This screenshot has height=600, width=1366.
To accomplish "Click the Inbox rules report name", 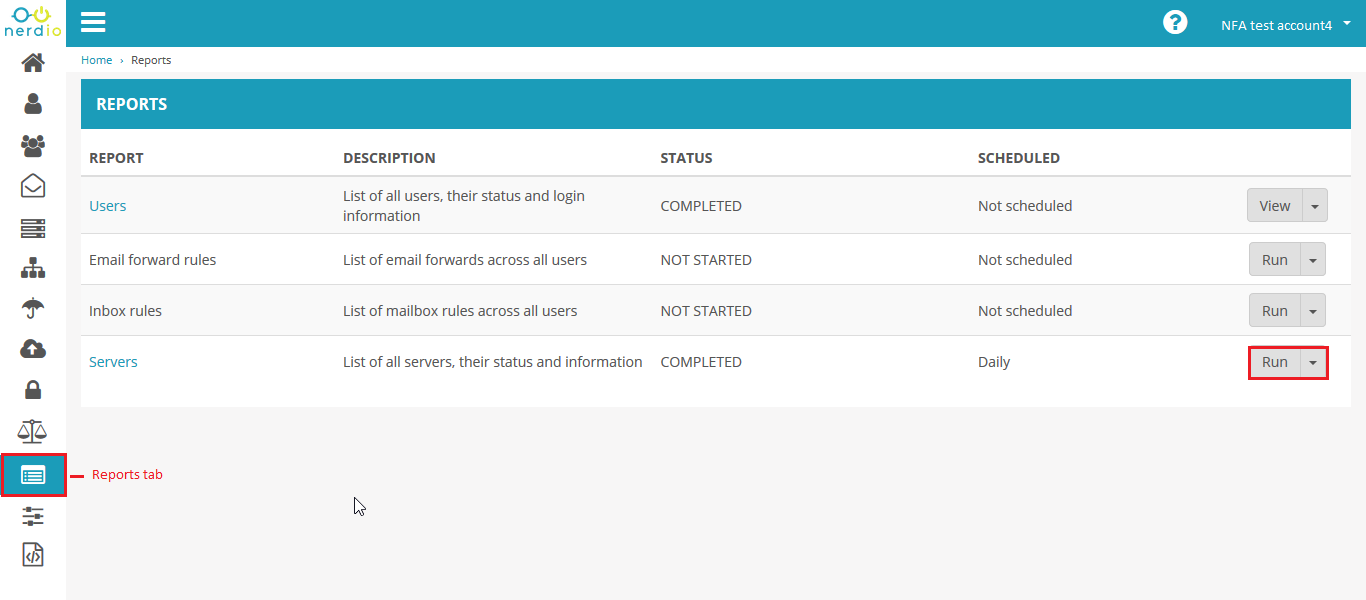I will 125,311.
